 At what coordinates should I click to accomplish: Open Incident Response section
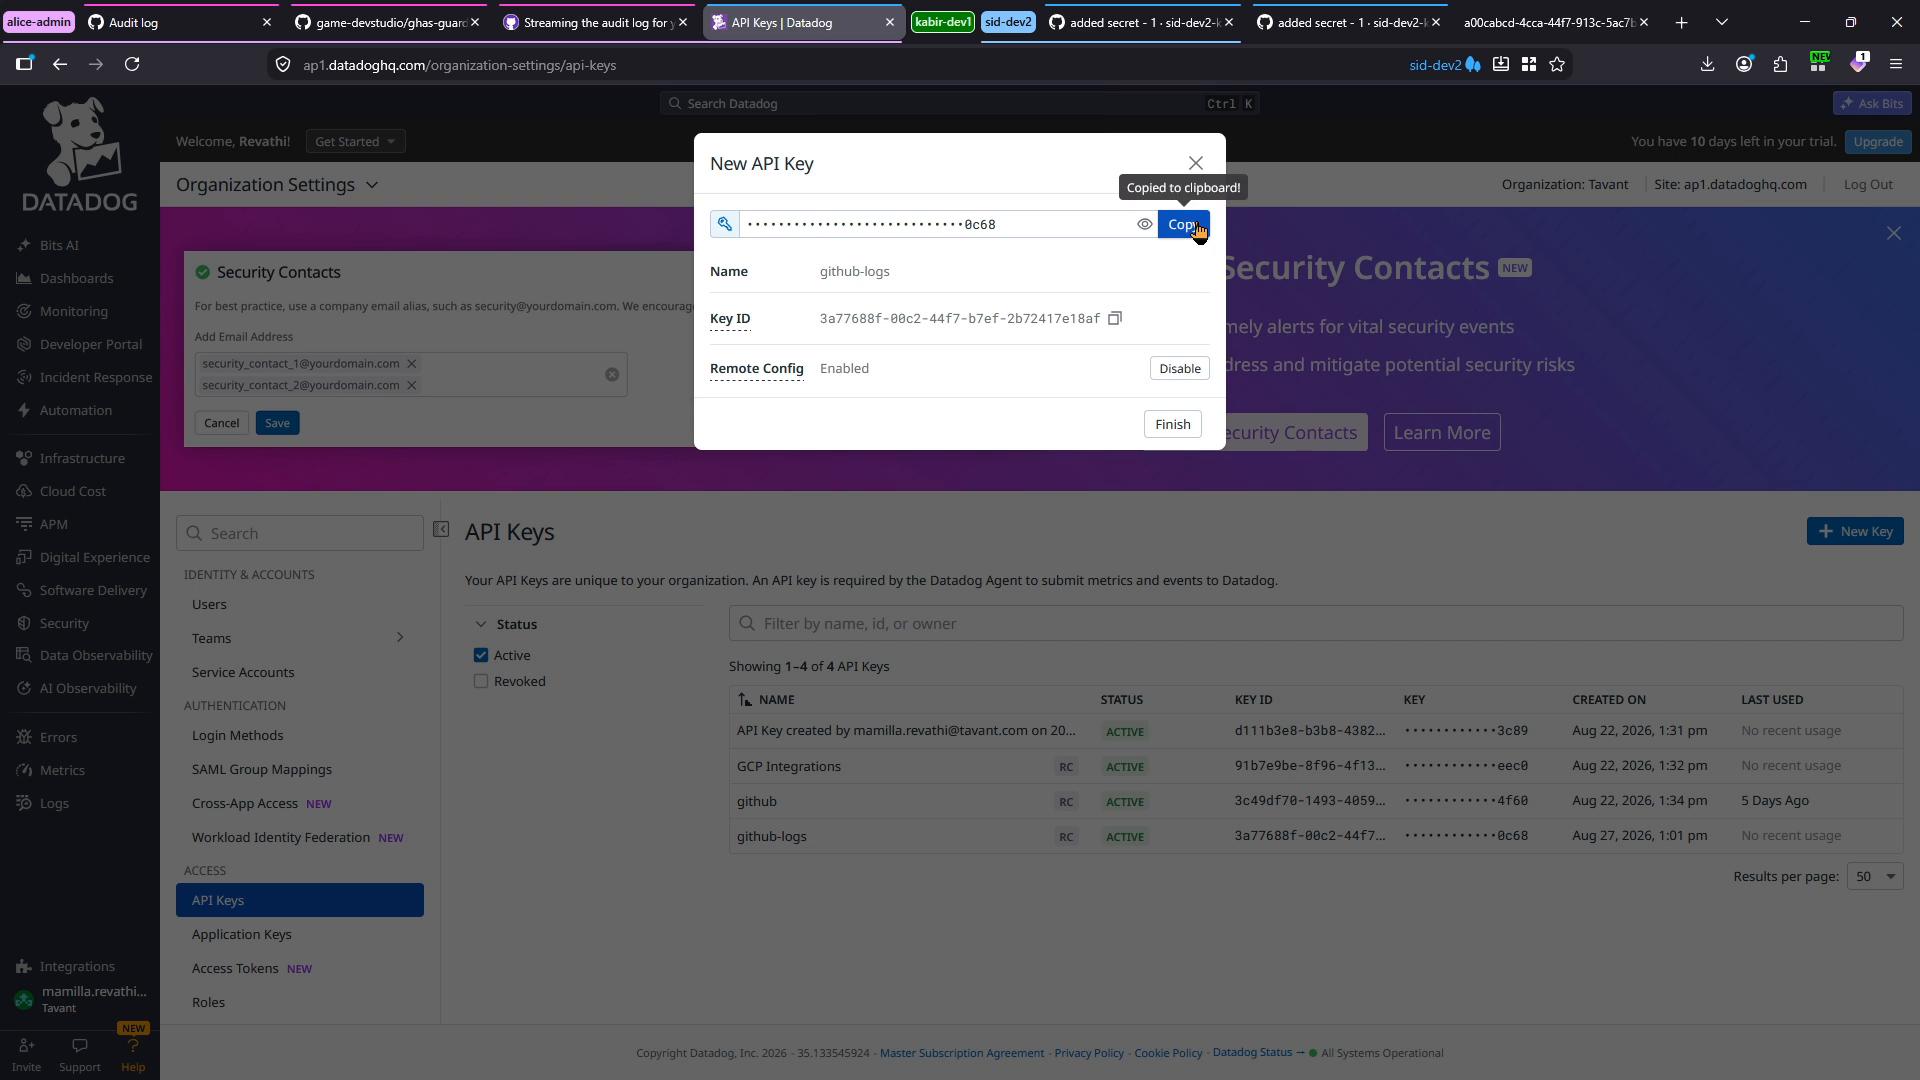click(x=96, y=377)
